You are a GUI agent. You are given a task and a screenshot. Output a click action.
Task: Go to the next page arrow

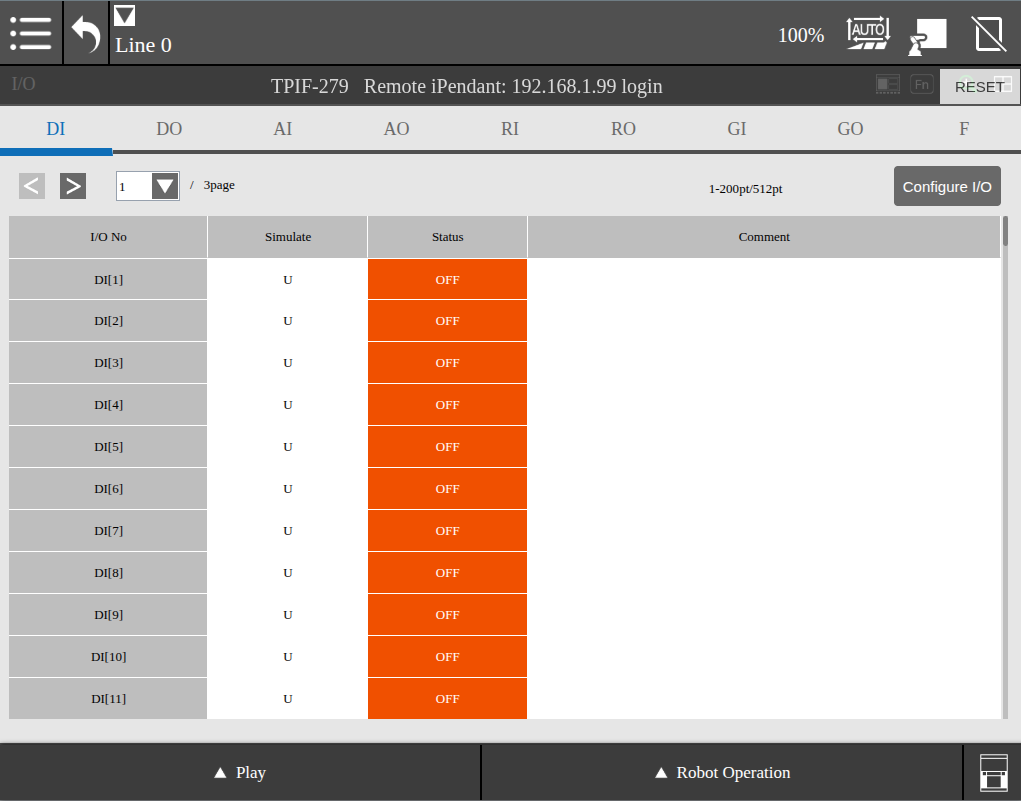(x=72, y=186)
